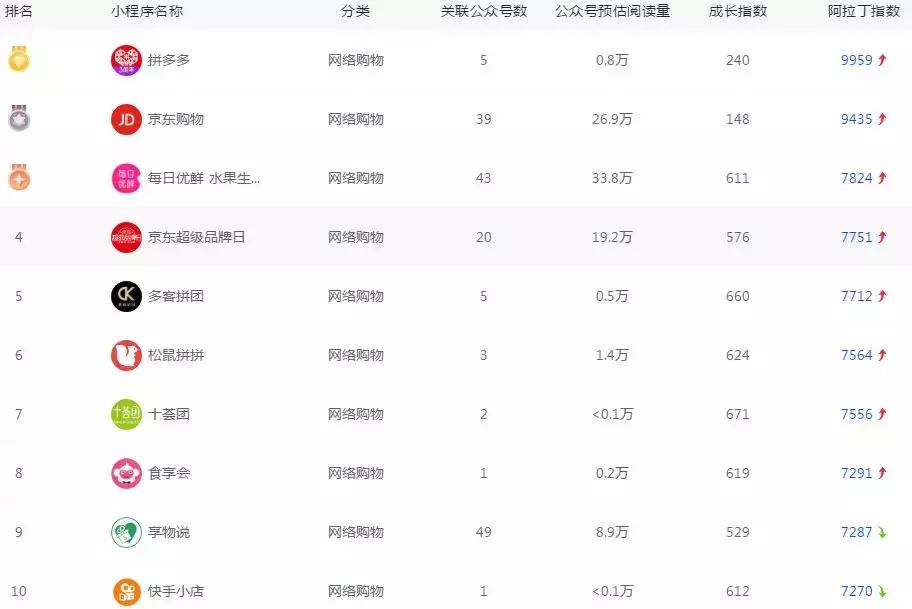Click the 多客拼团 black CK icon
912x609 pixels.
click(126, 296)
